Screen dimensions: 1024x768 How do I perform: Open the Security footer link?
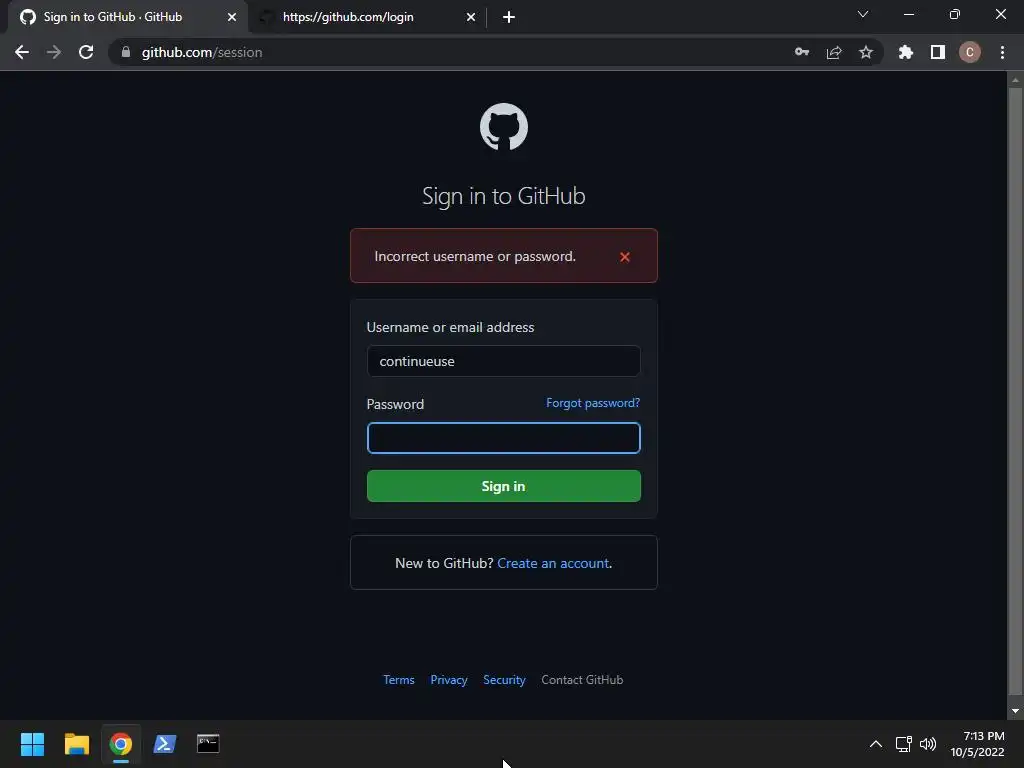click(x=504, y=680)
